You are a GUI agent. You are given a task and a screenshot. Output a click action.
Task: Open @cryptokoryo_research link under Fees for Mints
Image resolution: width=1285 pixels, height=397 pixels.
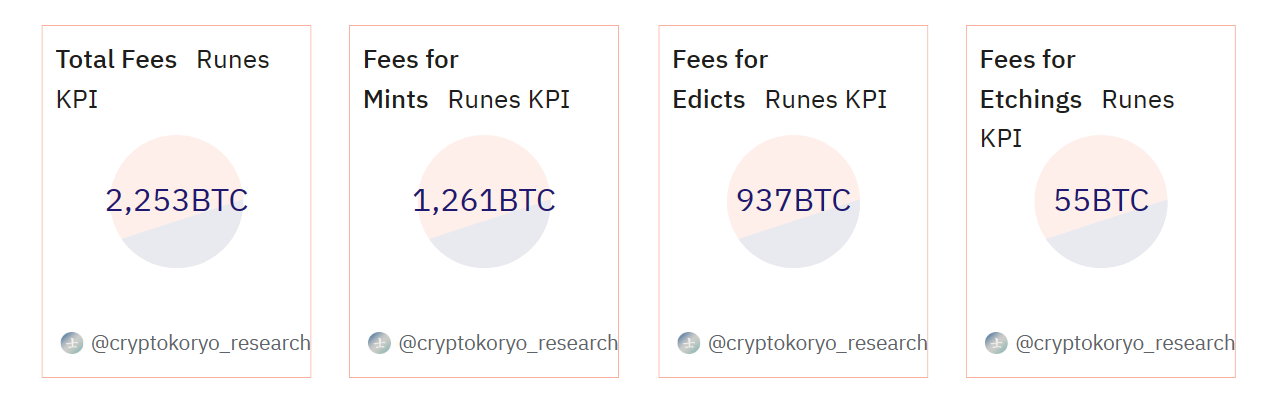tap(508, 343)
